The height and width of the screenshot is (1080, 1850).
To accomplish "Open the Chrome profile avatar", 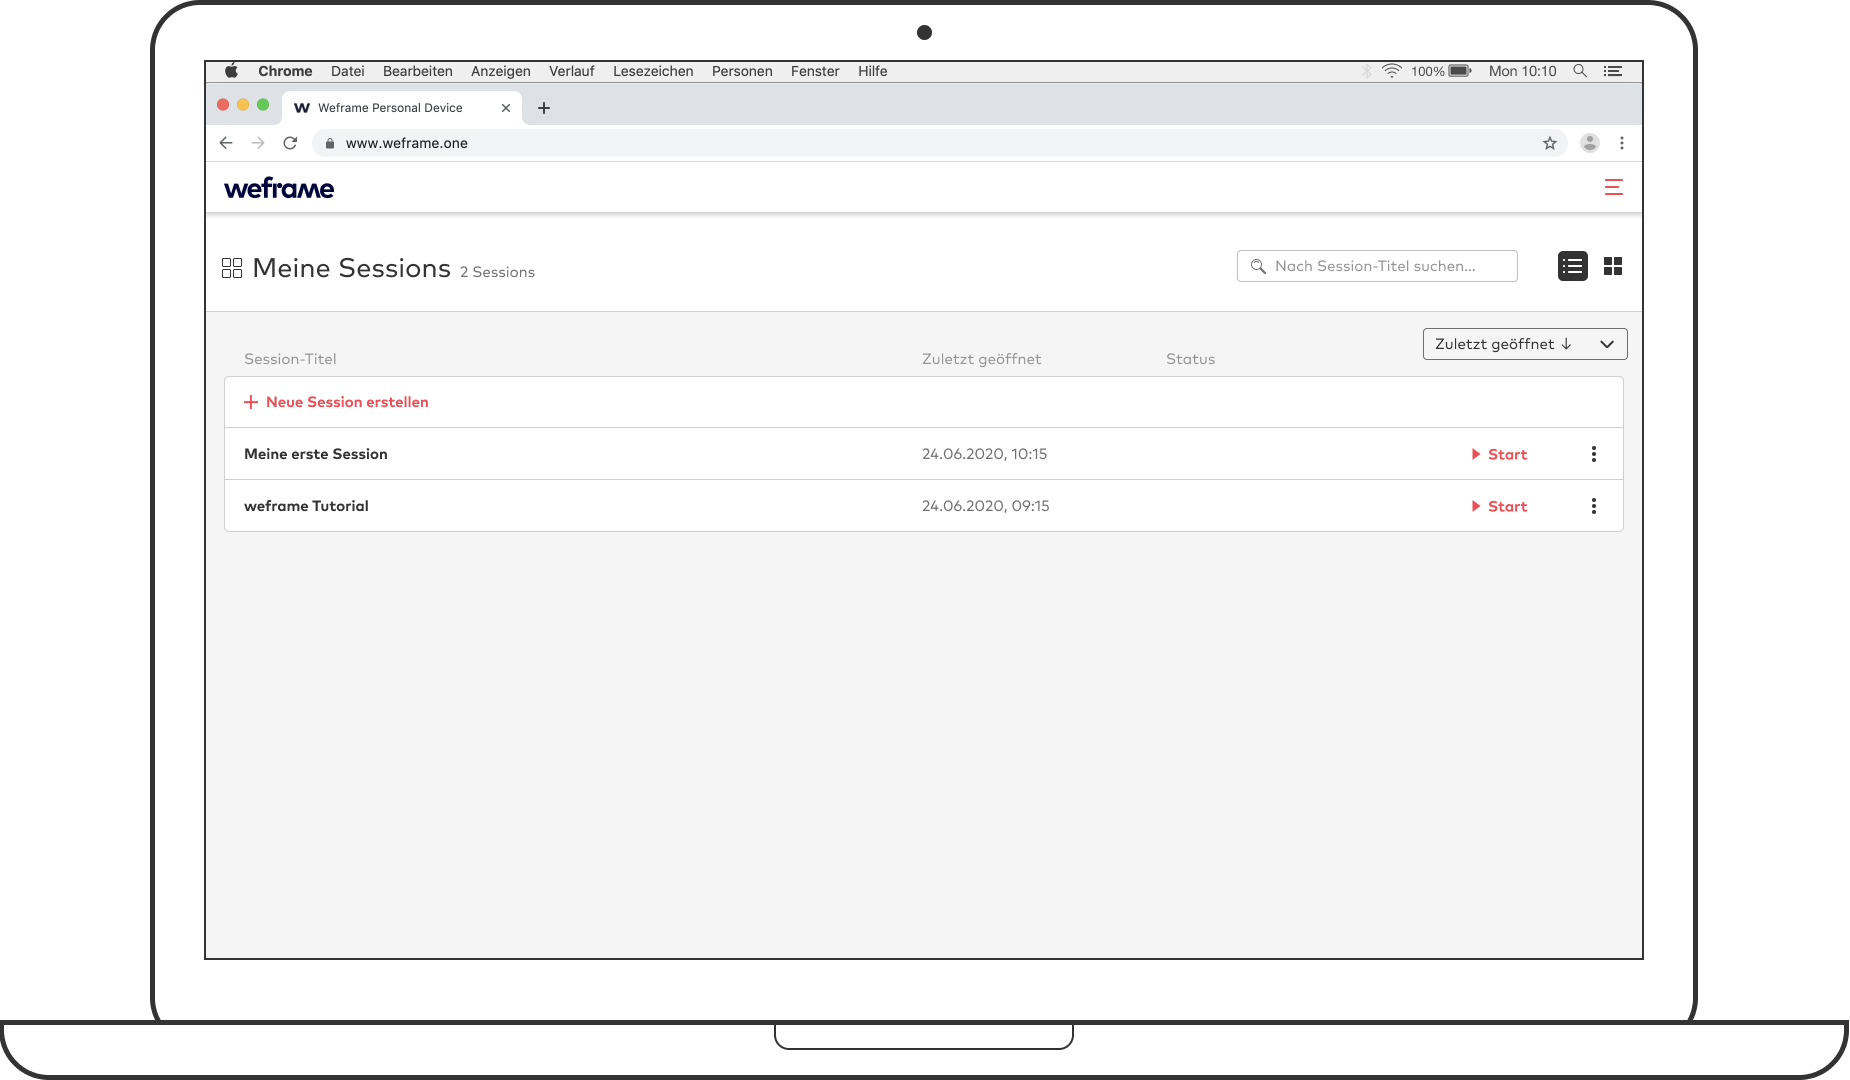I will pos(1590,143).
